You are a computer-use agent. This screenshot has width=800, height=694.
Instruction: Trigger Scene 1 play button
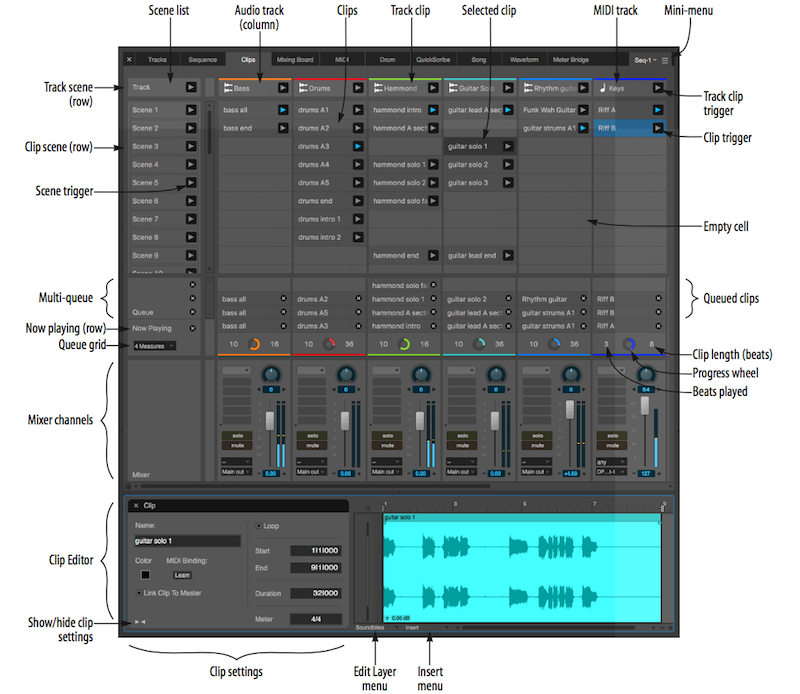191,110
